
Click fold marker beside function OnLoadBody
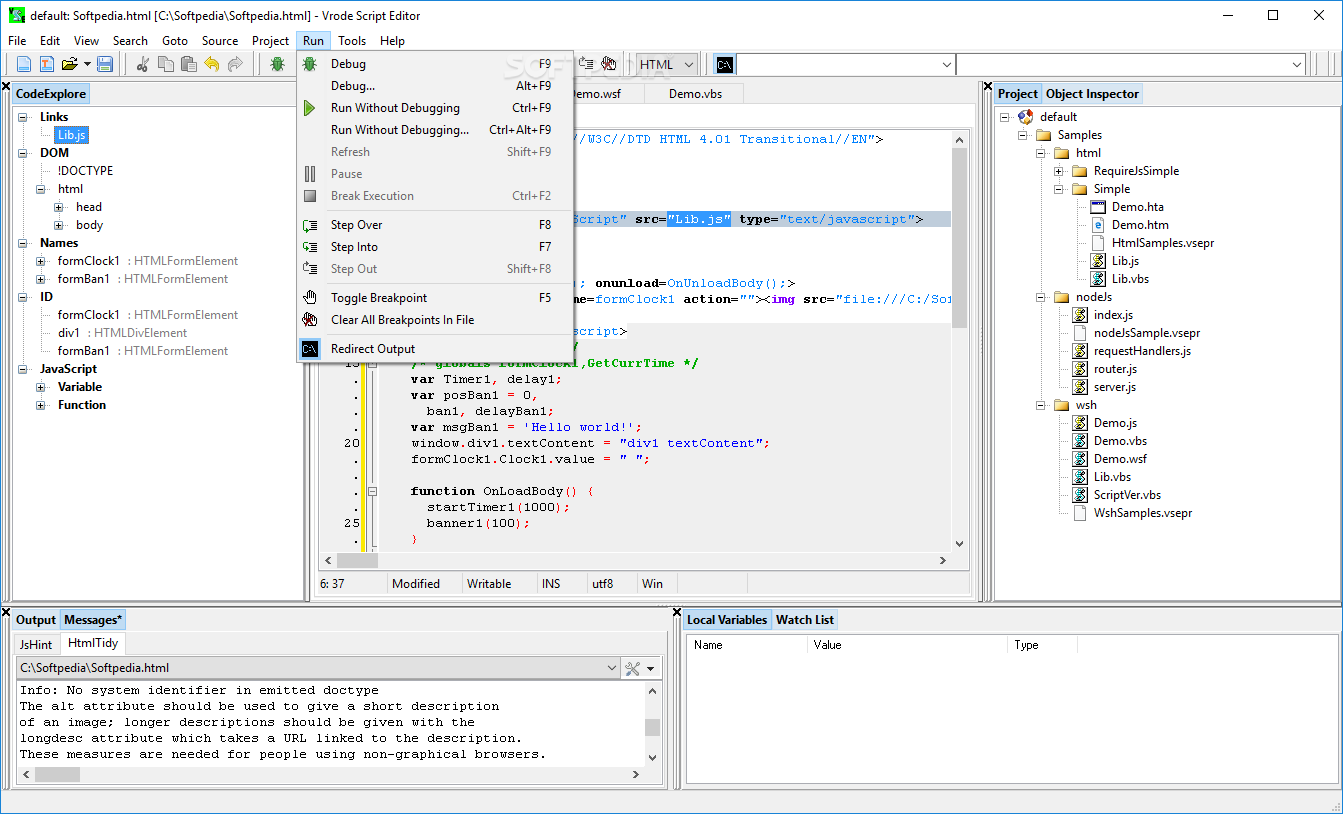pos(372,491)
